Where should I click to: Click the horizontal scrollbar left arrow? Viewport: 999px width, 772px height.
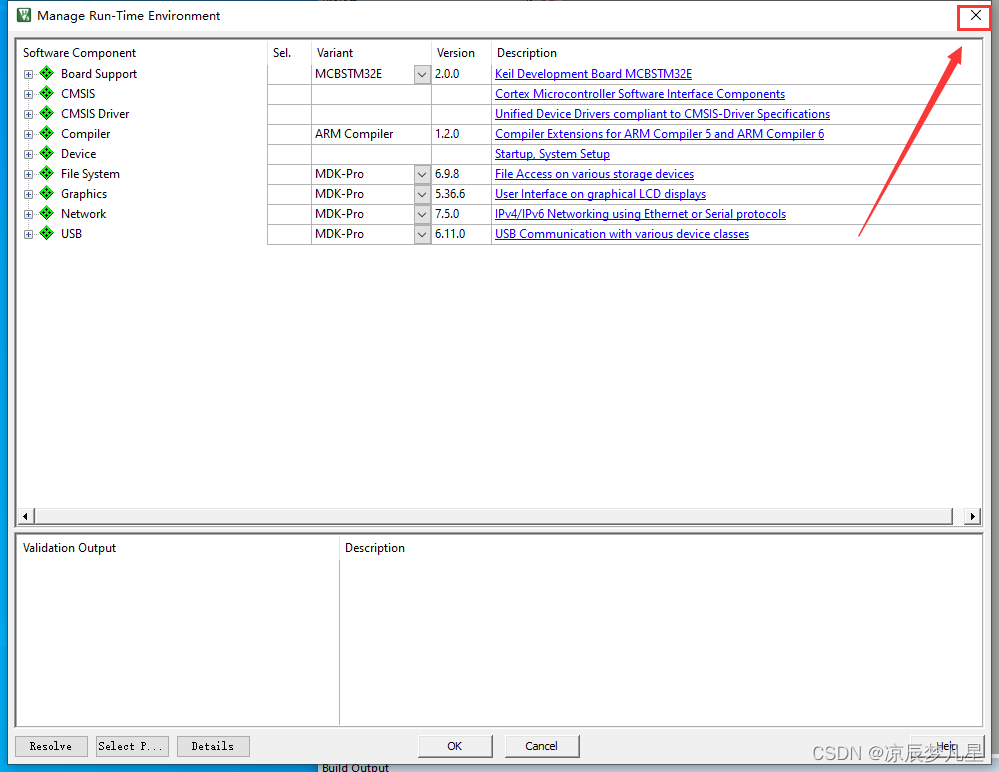(x=25, y=516)
